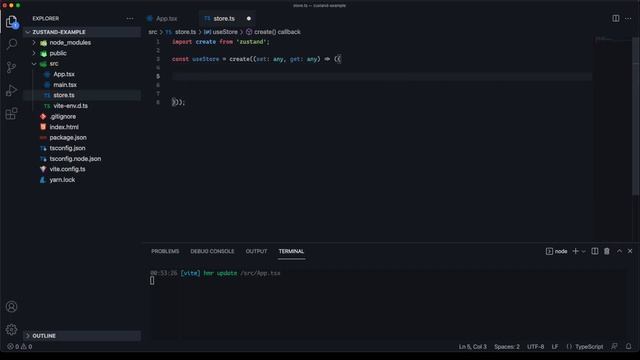Select the TERMINAL panel tab
The width and height of the screenshot is (640, 360).
291,251
